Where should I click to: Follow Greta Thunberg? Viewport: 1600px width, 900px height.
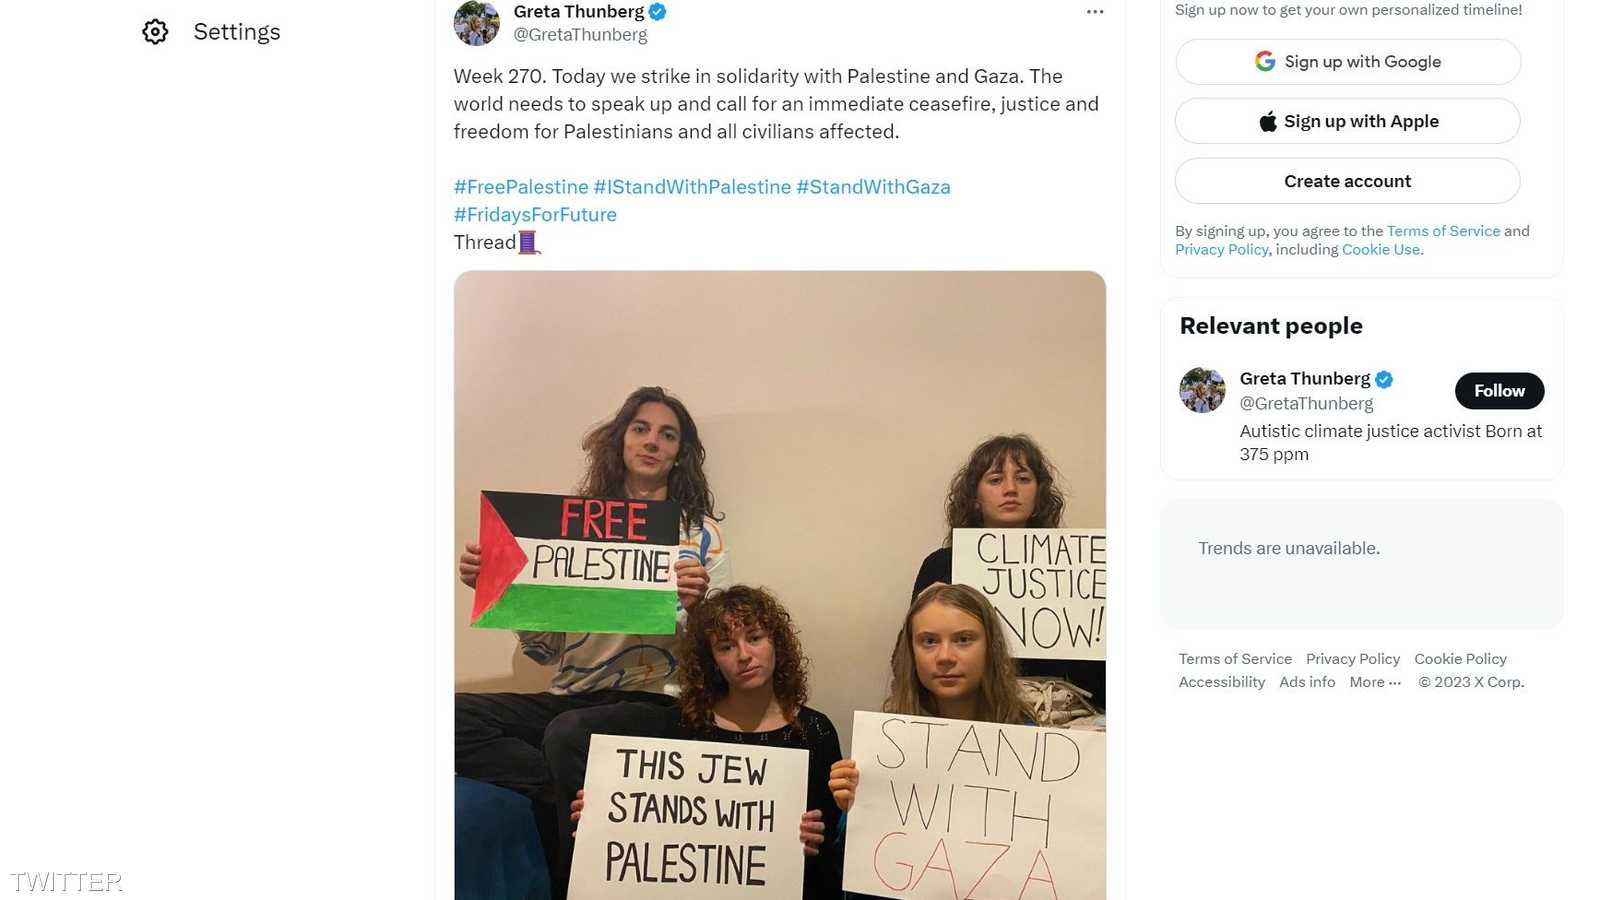coord(1499,391)
